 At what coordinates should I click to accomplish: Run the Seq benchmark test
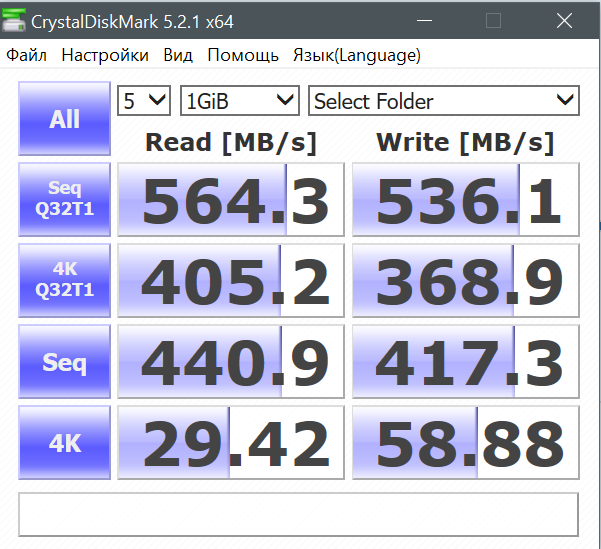point(65,361)
